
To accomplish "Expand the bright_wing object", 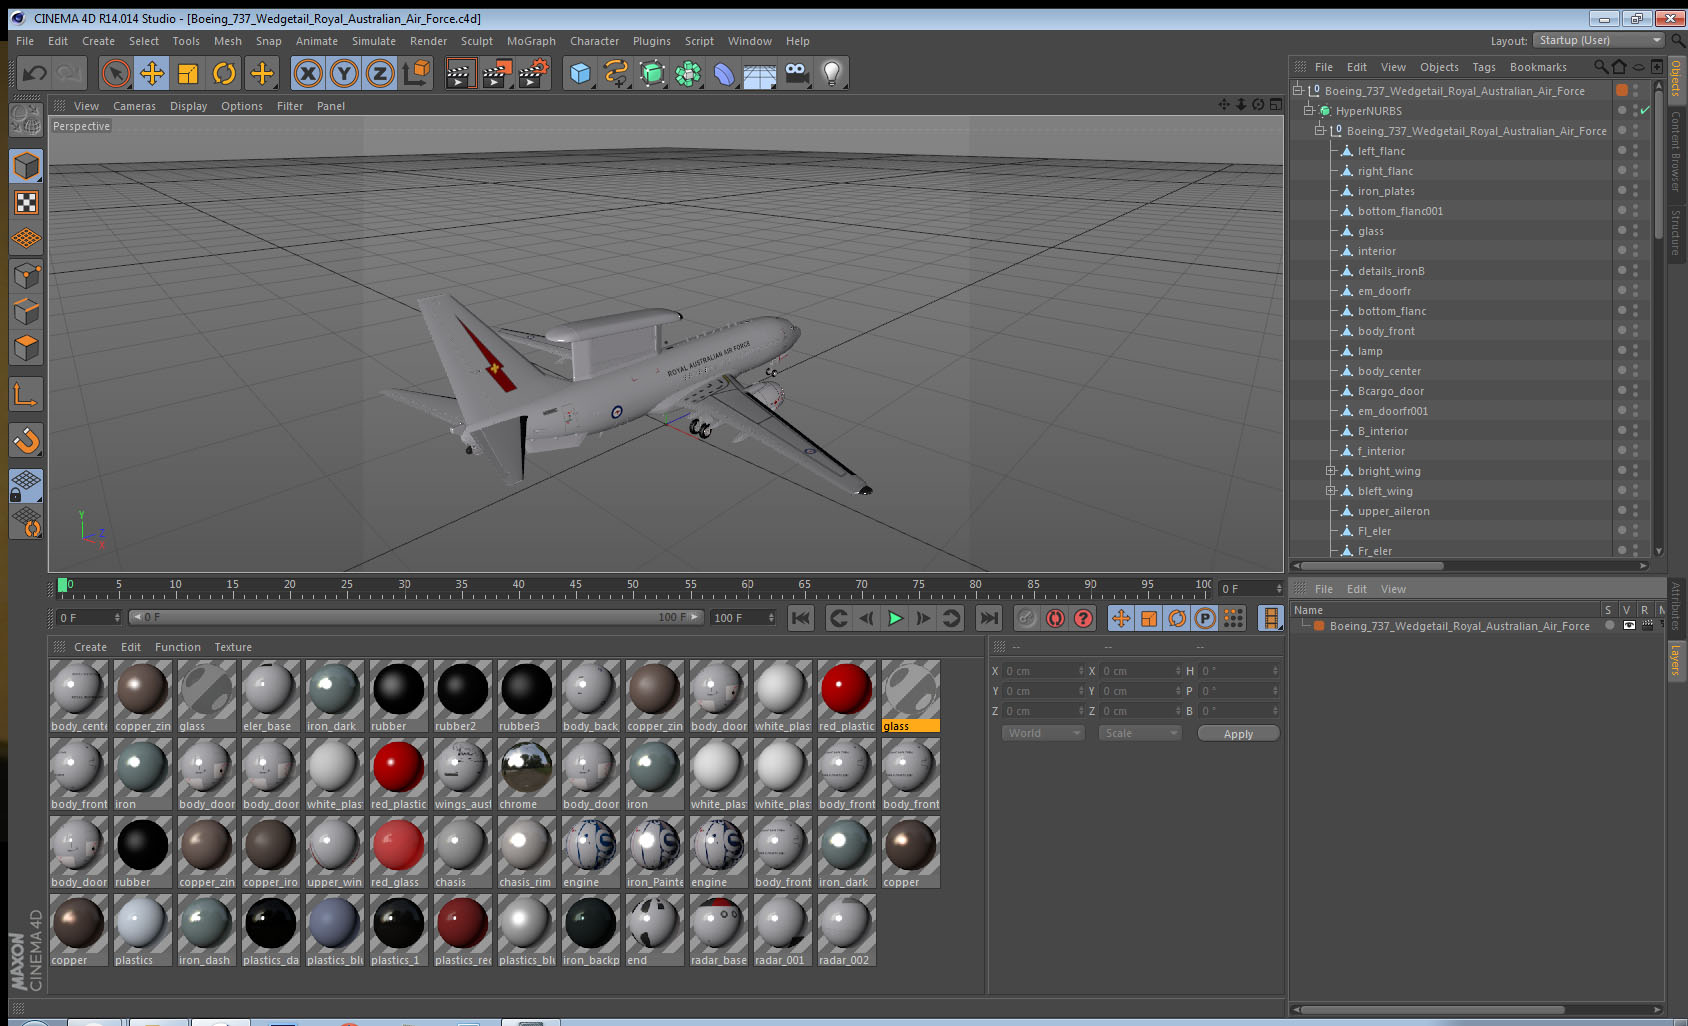I will (x=1331, y=471).
